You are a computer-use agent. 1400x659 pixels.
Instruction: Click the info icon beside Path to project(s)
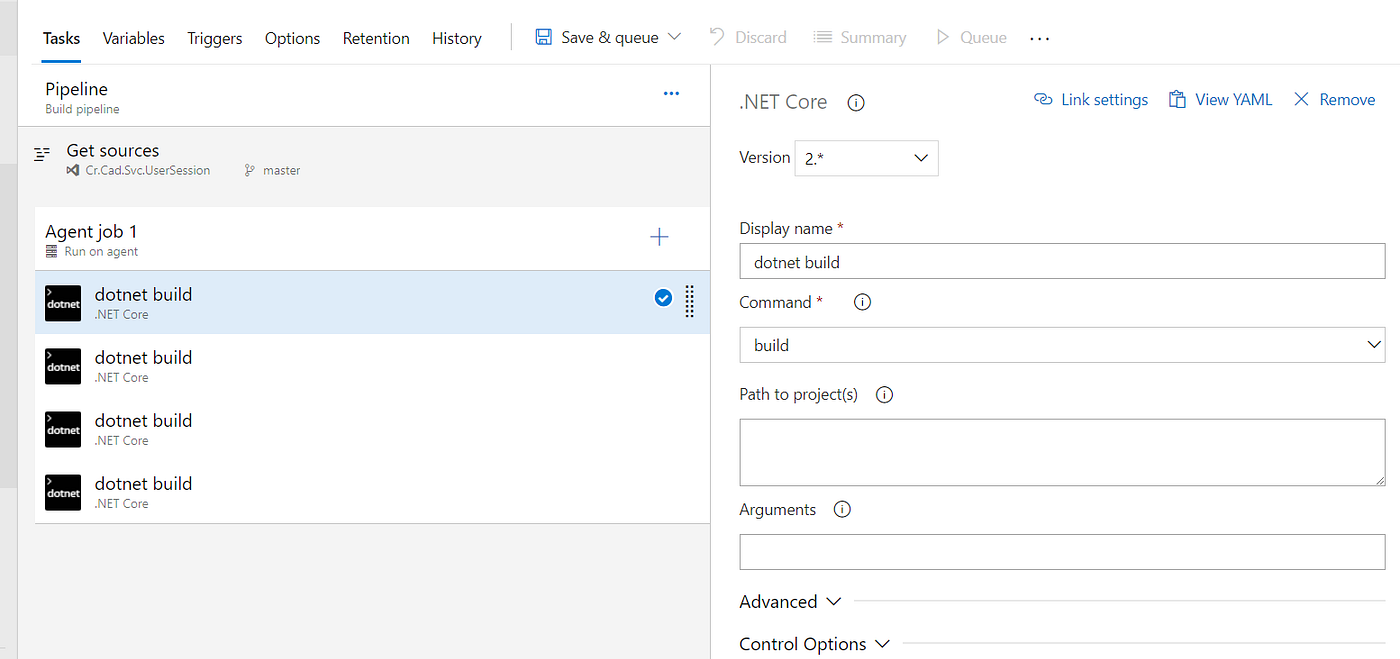click(884, 394)
